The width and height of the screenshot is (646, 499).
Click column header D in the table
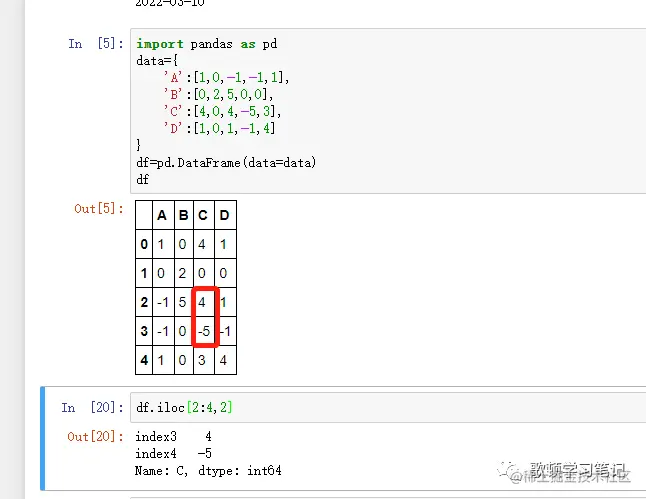click(x=225, y=215)
